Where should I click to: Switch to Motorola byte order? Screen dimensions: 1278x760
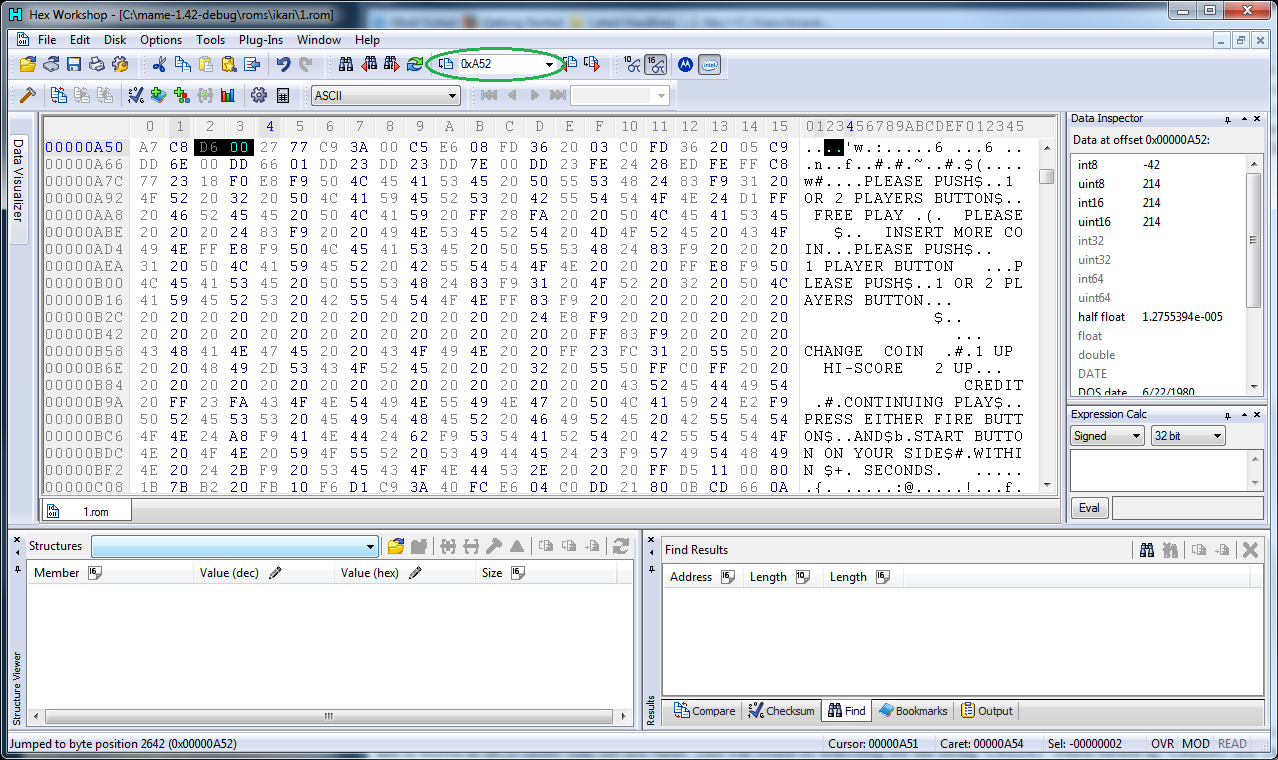686,65
